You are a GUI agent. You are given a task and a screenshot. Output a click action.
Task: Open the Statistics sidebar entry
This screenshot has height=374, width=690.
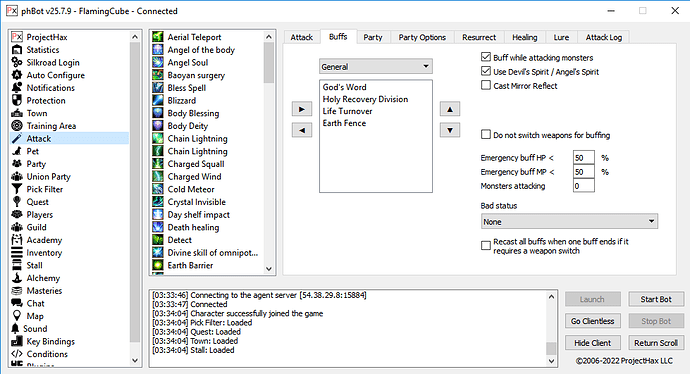click(42, 50)
